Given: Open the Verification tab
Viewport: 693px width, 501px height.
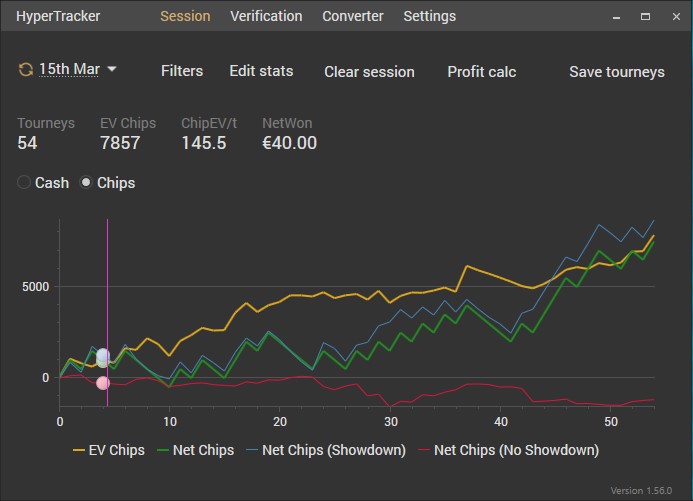Looking at the screenshot, I should coord(266,16).
